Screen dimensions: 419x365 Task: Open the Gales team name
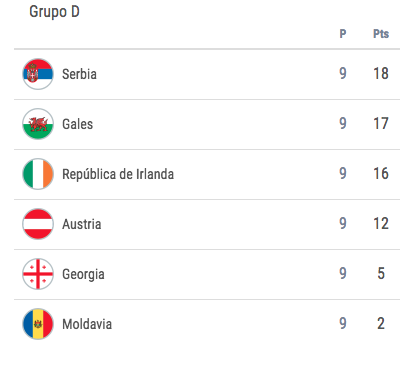point(77,124)
